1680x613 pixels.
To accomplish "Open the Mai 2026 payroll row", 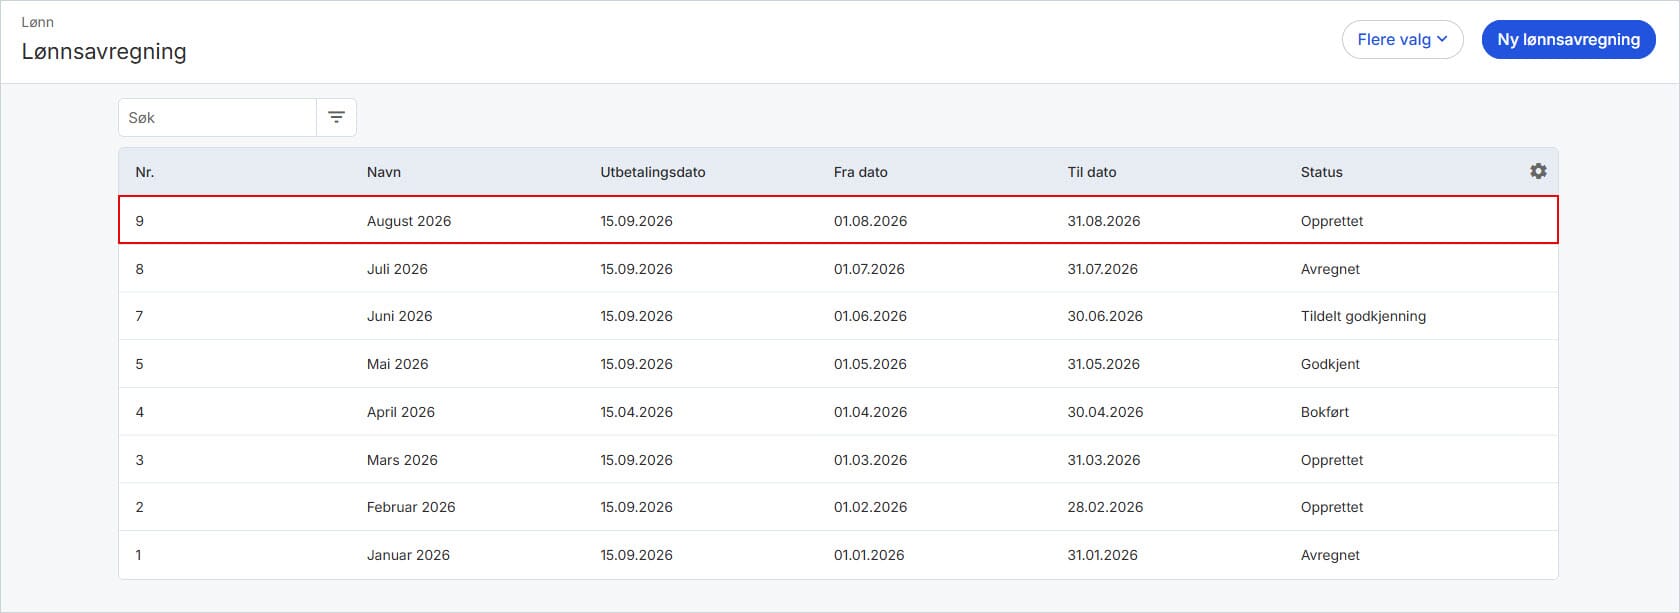I will 838,364.
